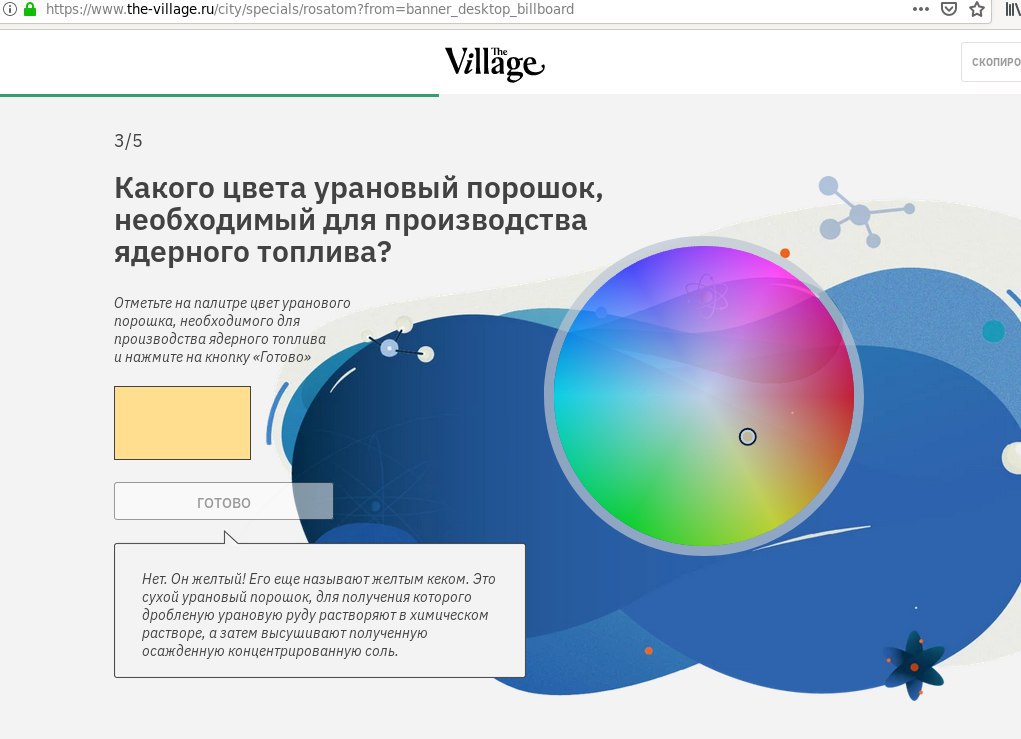
Task: Click the URL text in address bar
Action: pyautogui.click(x=310, y=9)
